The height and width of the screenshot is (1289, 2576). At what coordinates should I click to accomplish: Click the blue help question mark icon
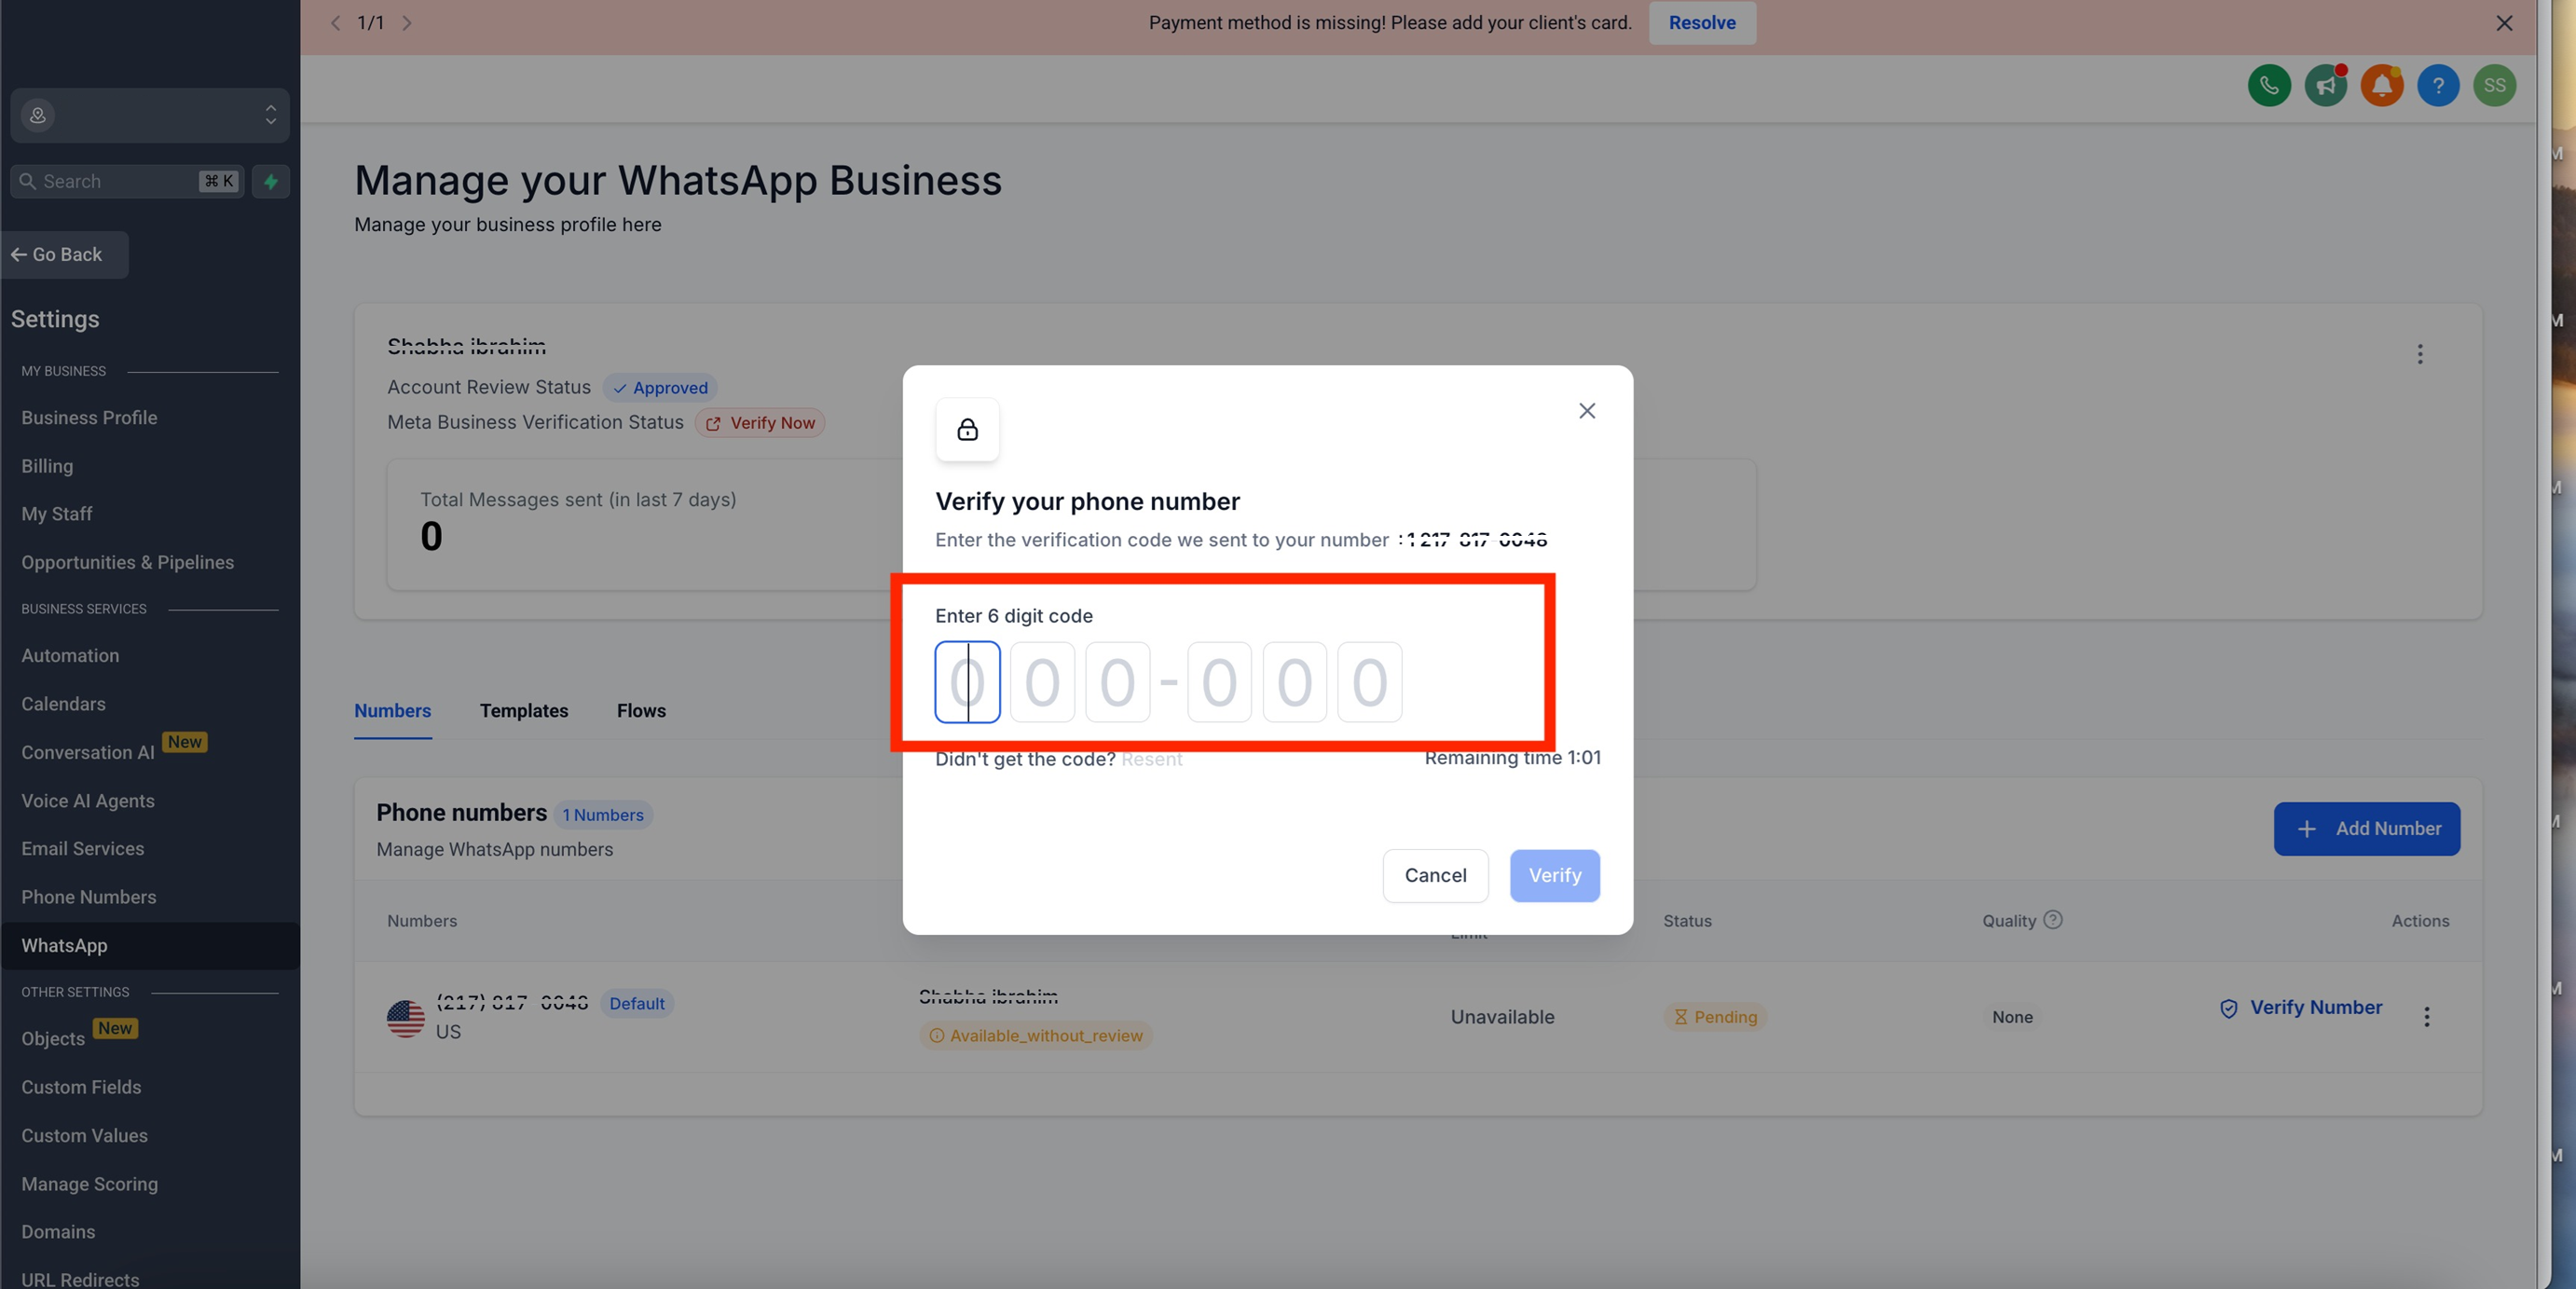tap(2437, 85)
